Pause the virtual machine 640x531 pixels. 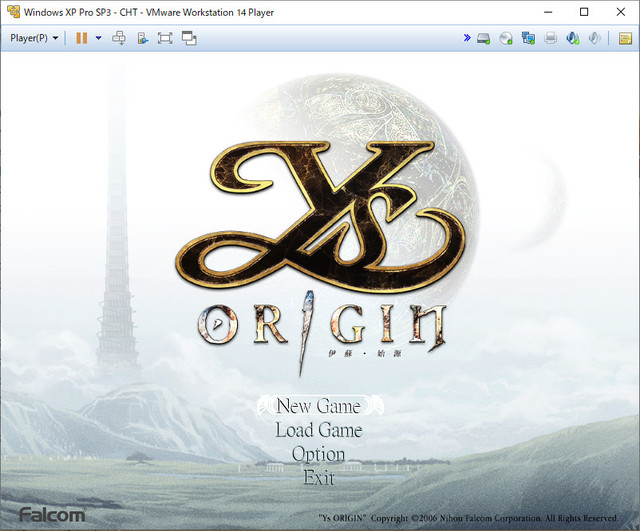[82, 38]
